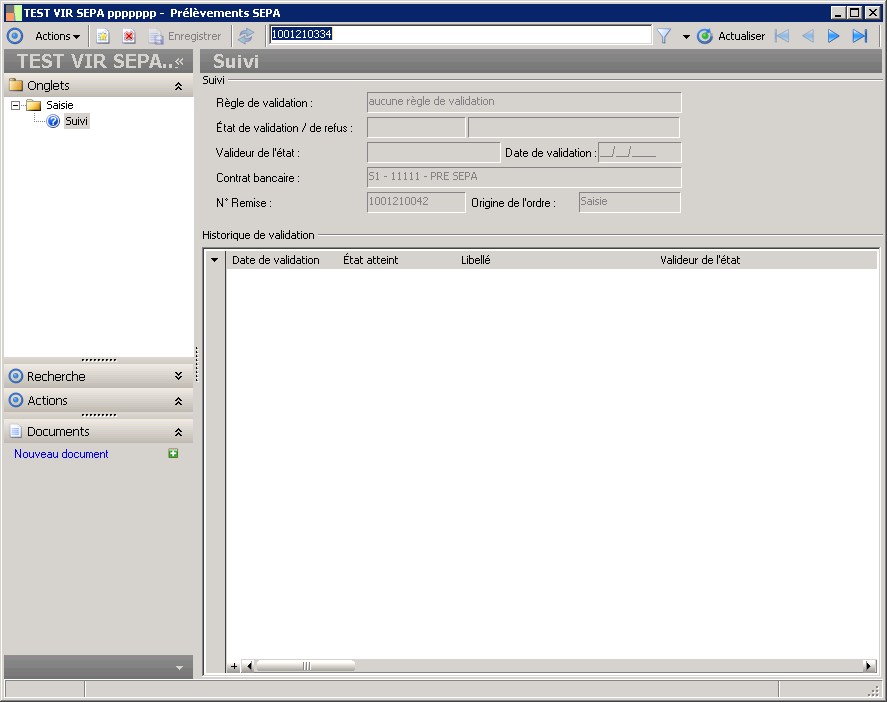Click the filter funnel icon
The height and width of the screenshot is (702, 887).
pyautogui.click(x=664, y=36)
